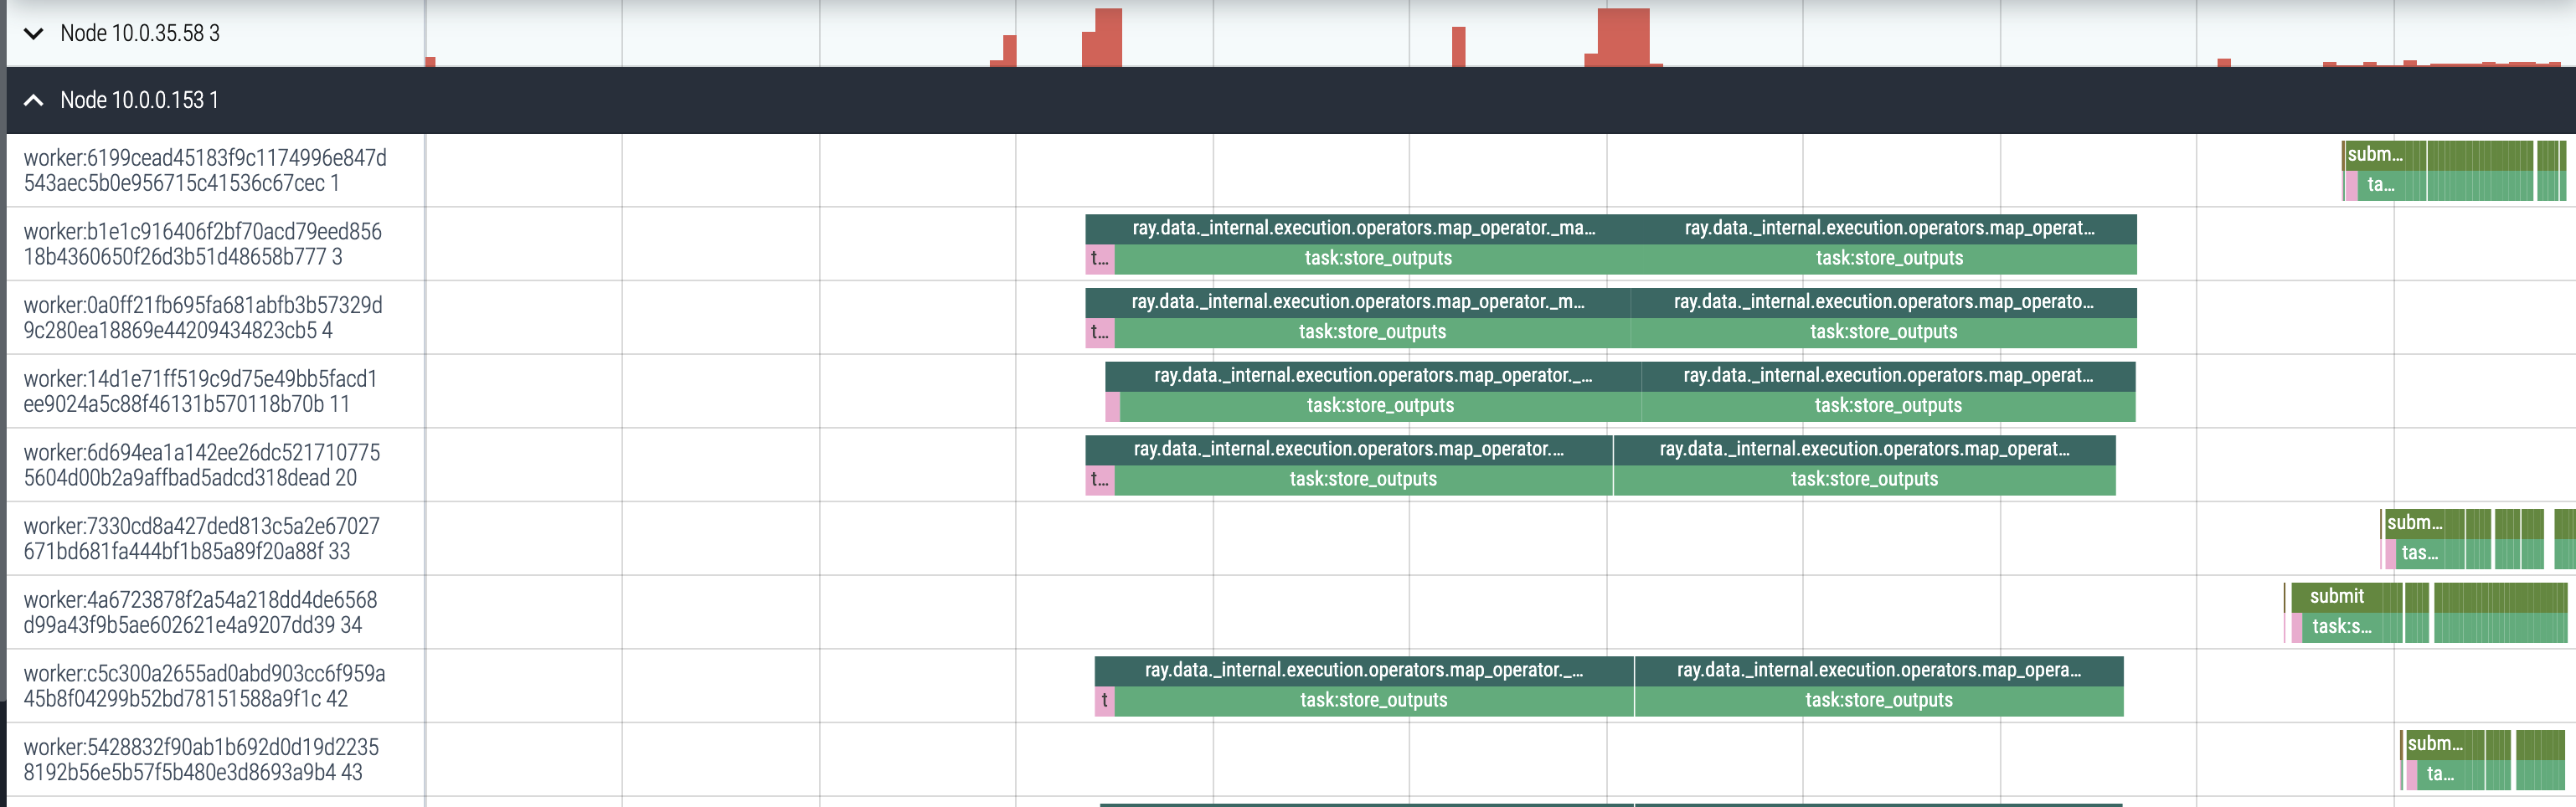Select second map_operator slice in worker b1e1c916 row
The width and height of the screenshot is (2576, 807).
click(x=1889, y=229)
